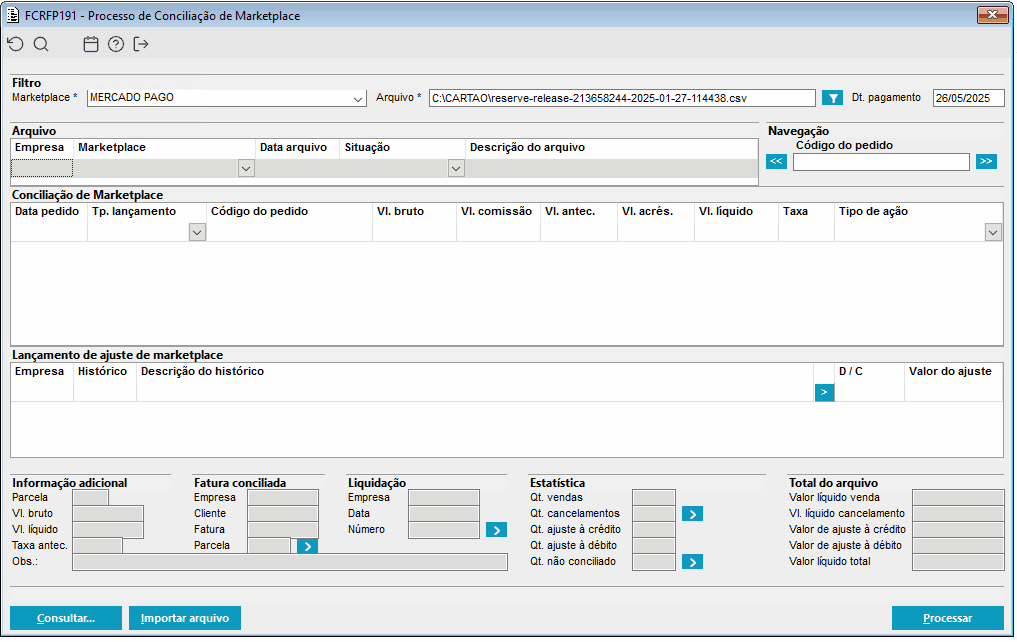
Task: Click the Vl. comissão column header
Action: (496, 211)
